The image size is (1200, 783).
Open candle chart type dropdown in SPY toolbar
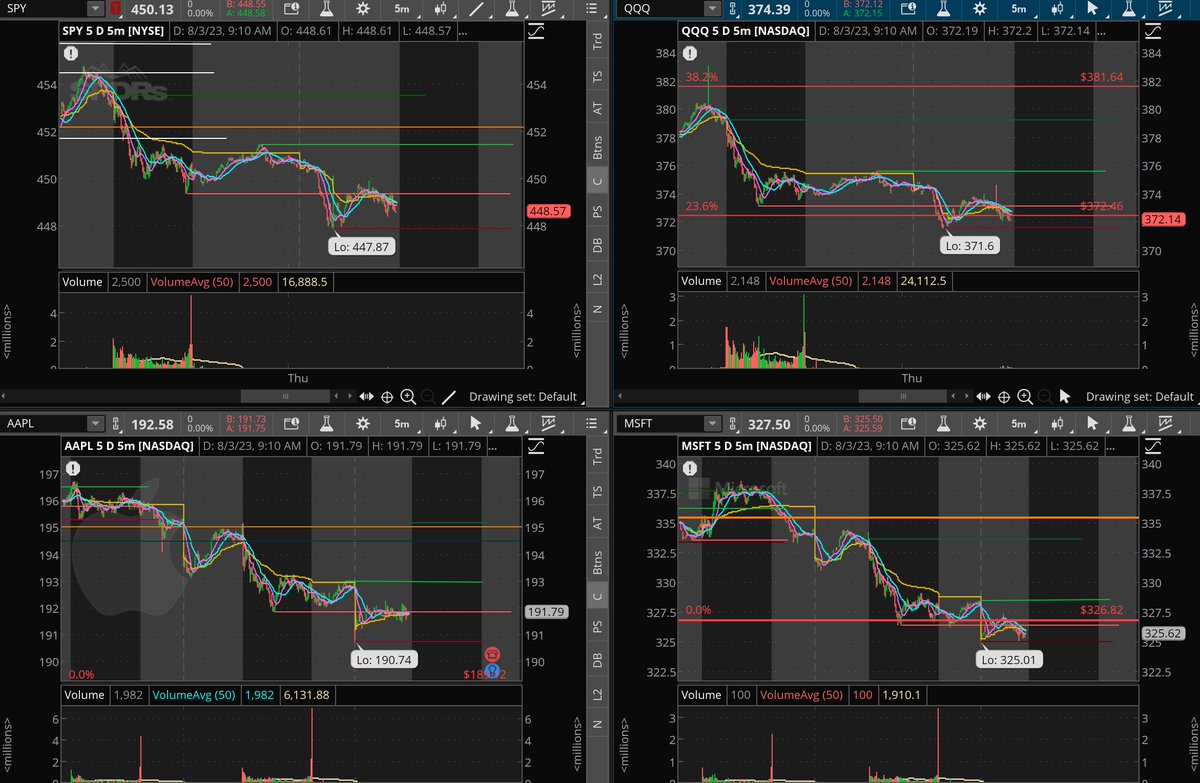click(x=440, y=9)
